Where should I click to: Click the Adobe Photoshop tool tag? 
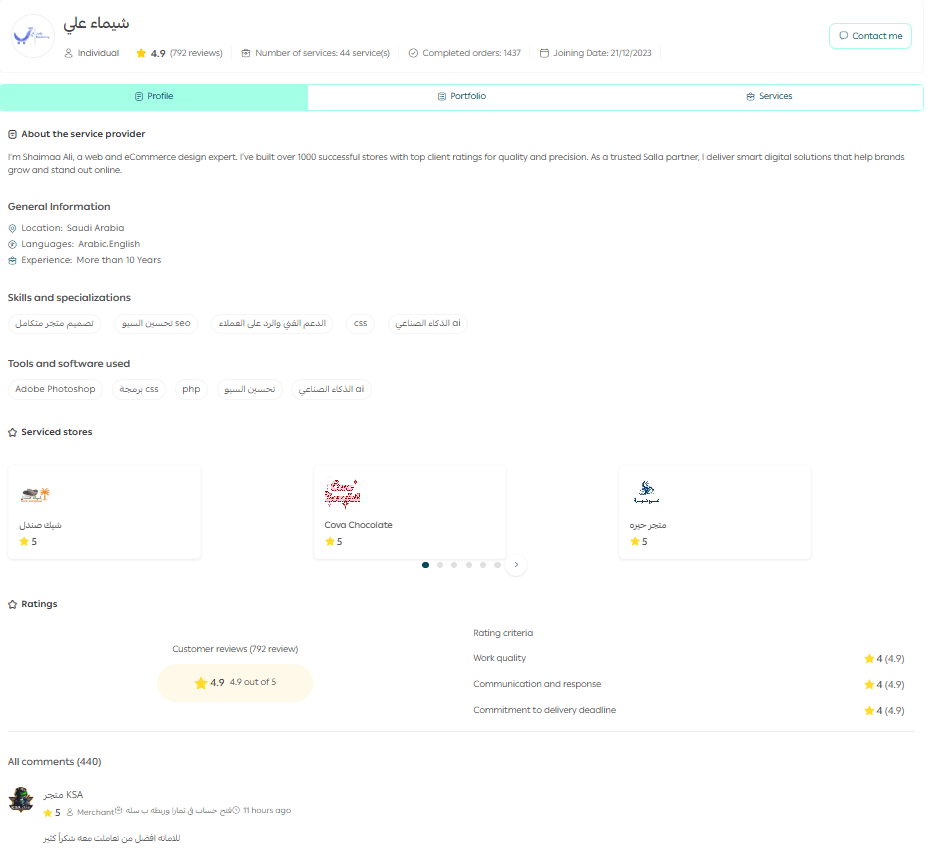coord(55,389)
